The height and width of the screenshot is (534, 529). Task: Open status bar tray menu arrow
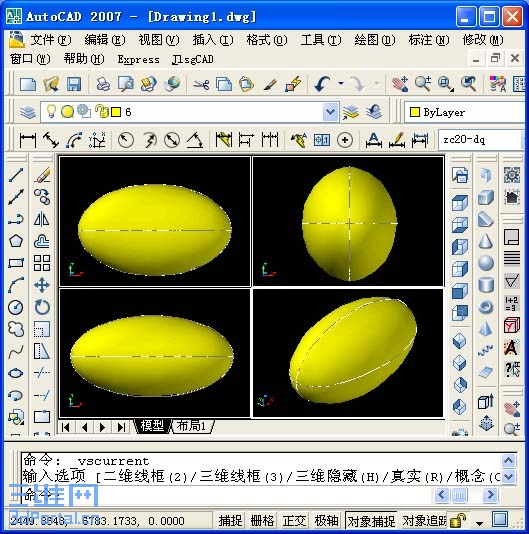[x=480, y=523]
